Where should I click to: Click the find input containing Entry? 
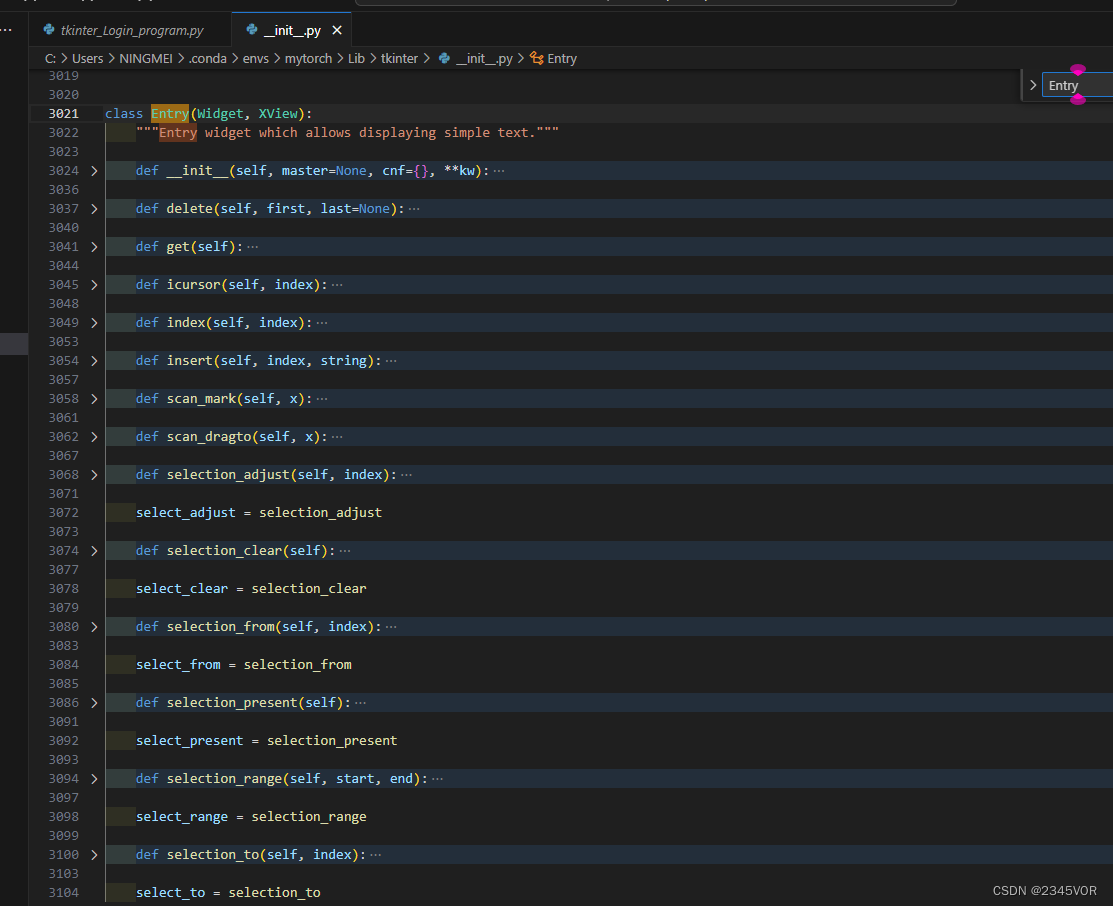pos(1078,85)
